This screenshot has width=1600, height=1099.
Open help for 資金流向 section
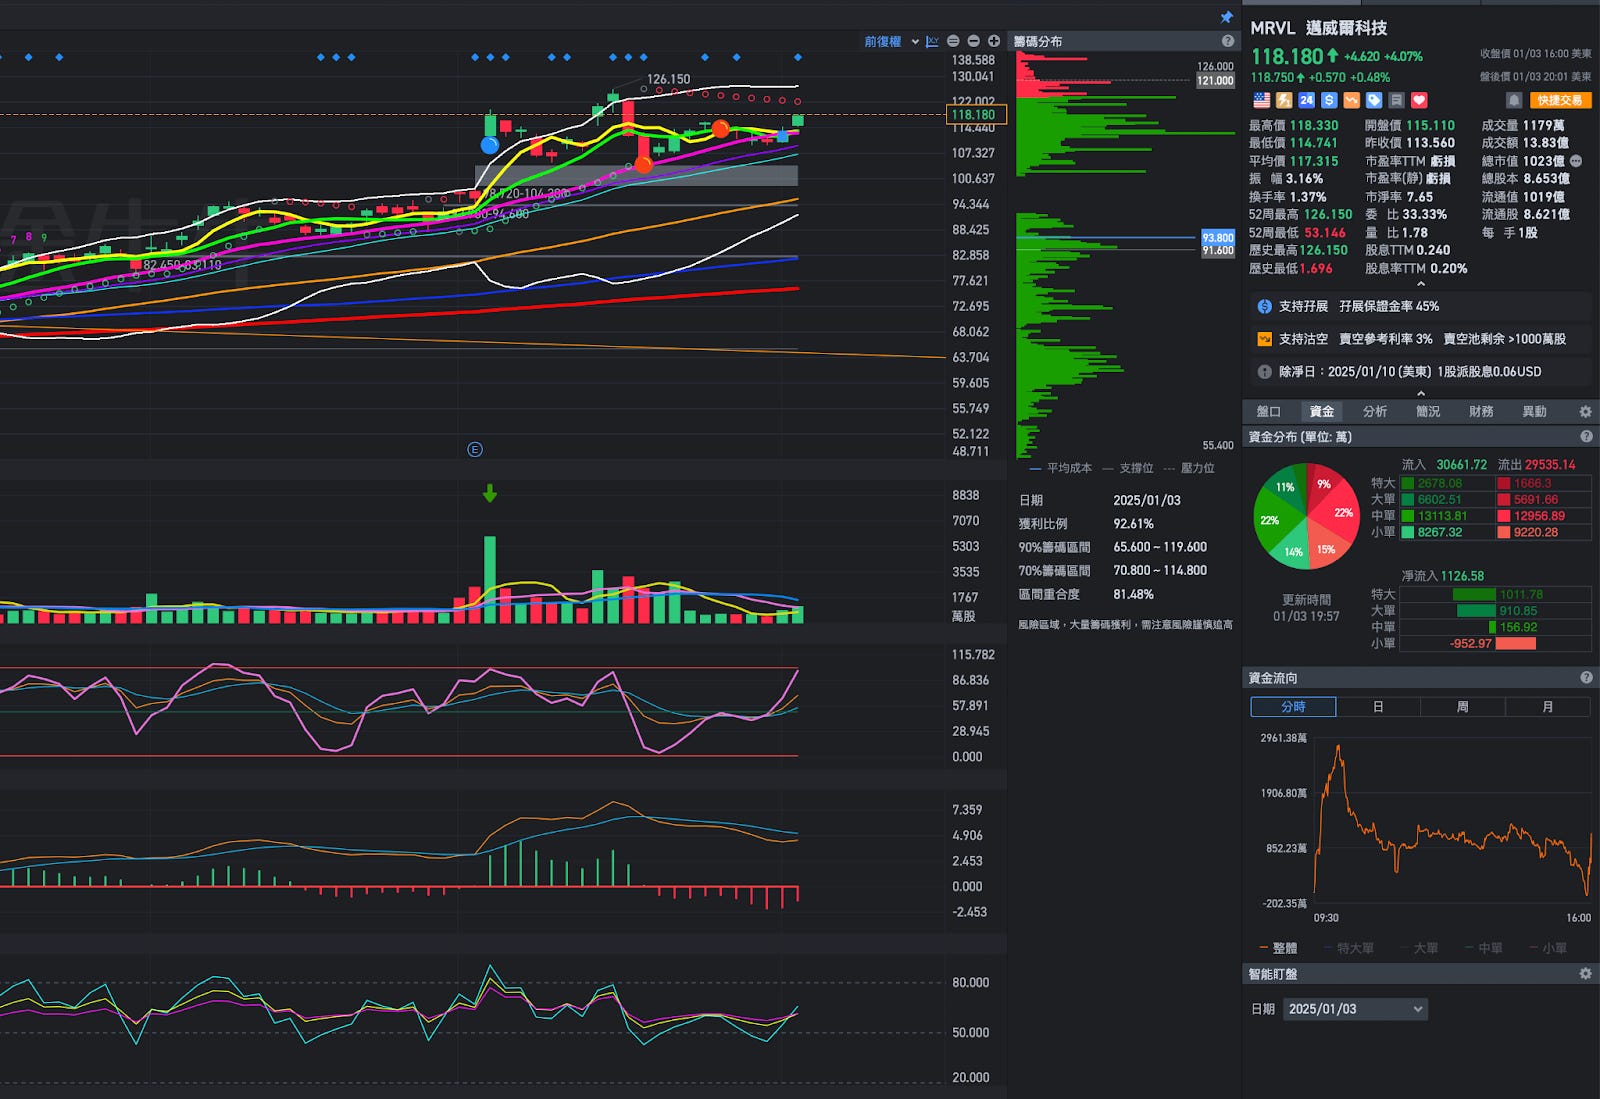coord(1586,678)
